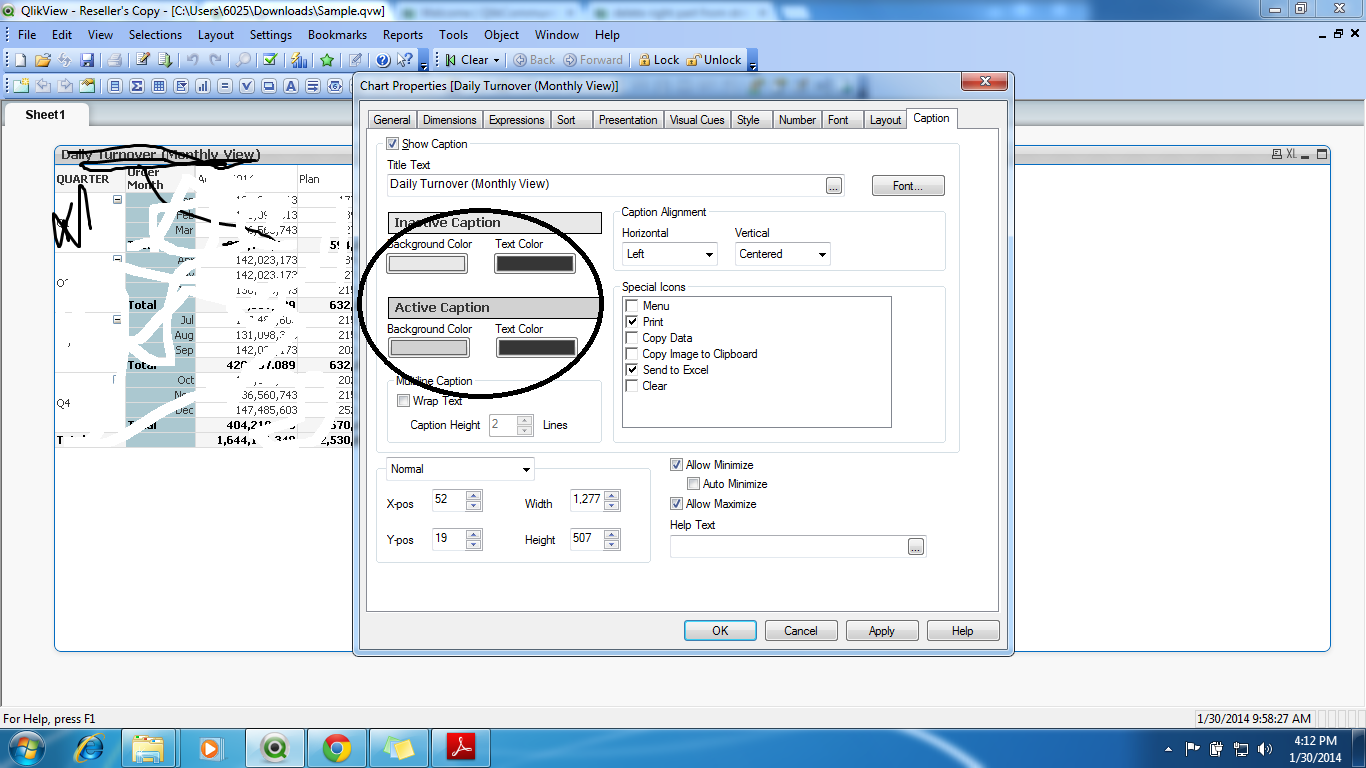Open the Selections menu
The image size is (1366, 768).
[x=155, y=35]
